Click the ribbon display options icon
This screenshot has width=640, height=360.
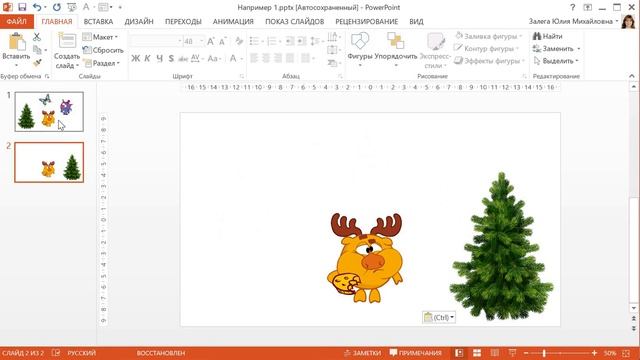point(587,7)
